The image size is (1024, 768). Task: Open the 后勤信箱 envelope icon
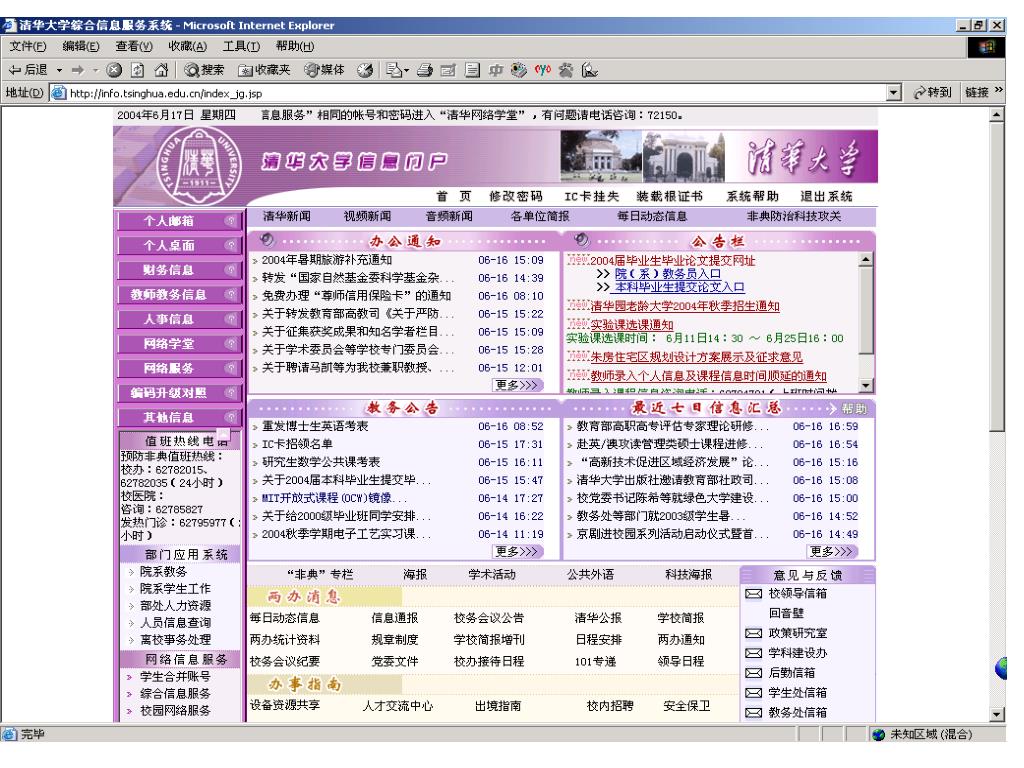(x=754, y=673)
